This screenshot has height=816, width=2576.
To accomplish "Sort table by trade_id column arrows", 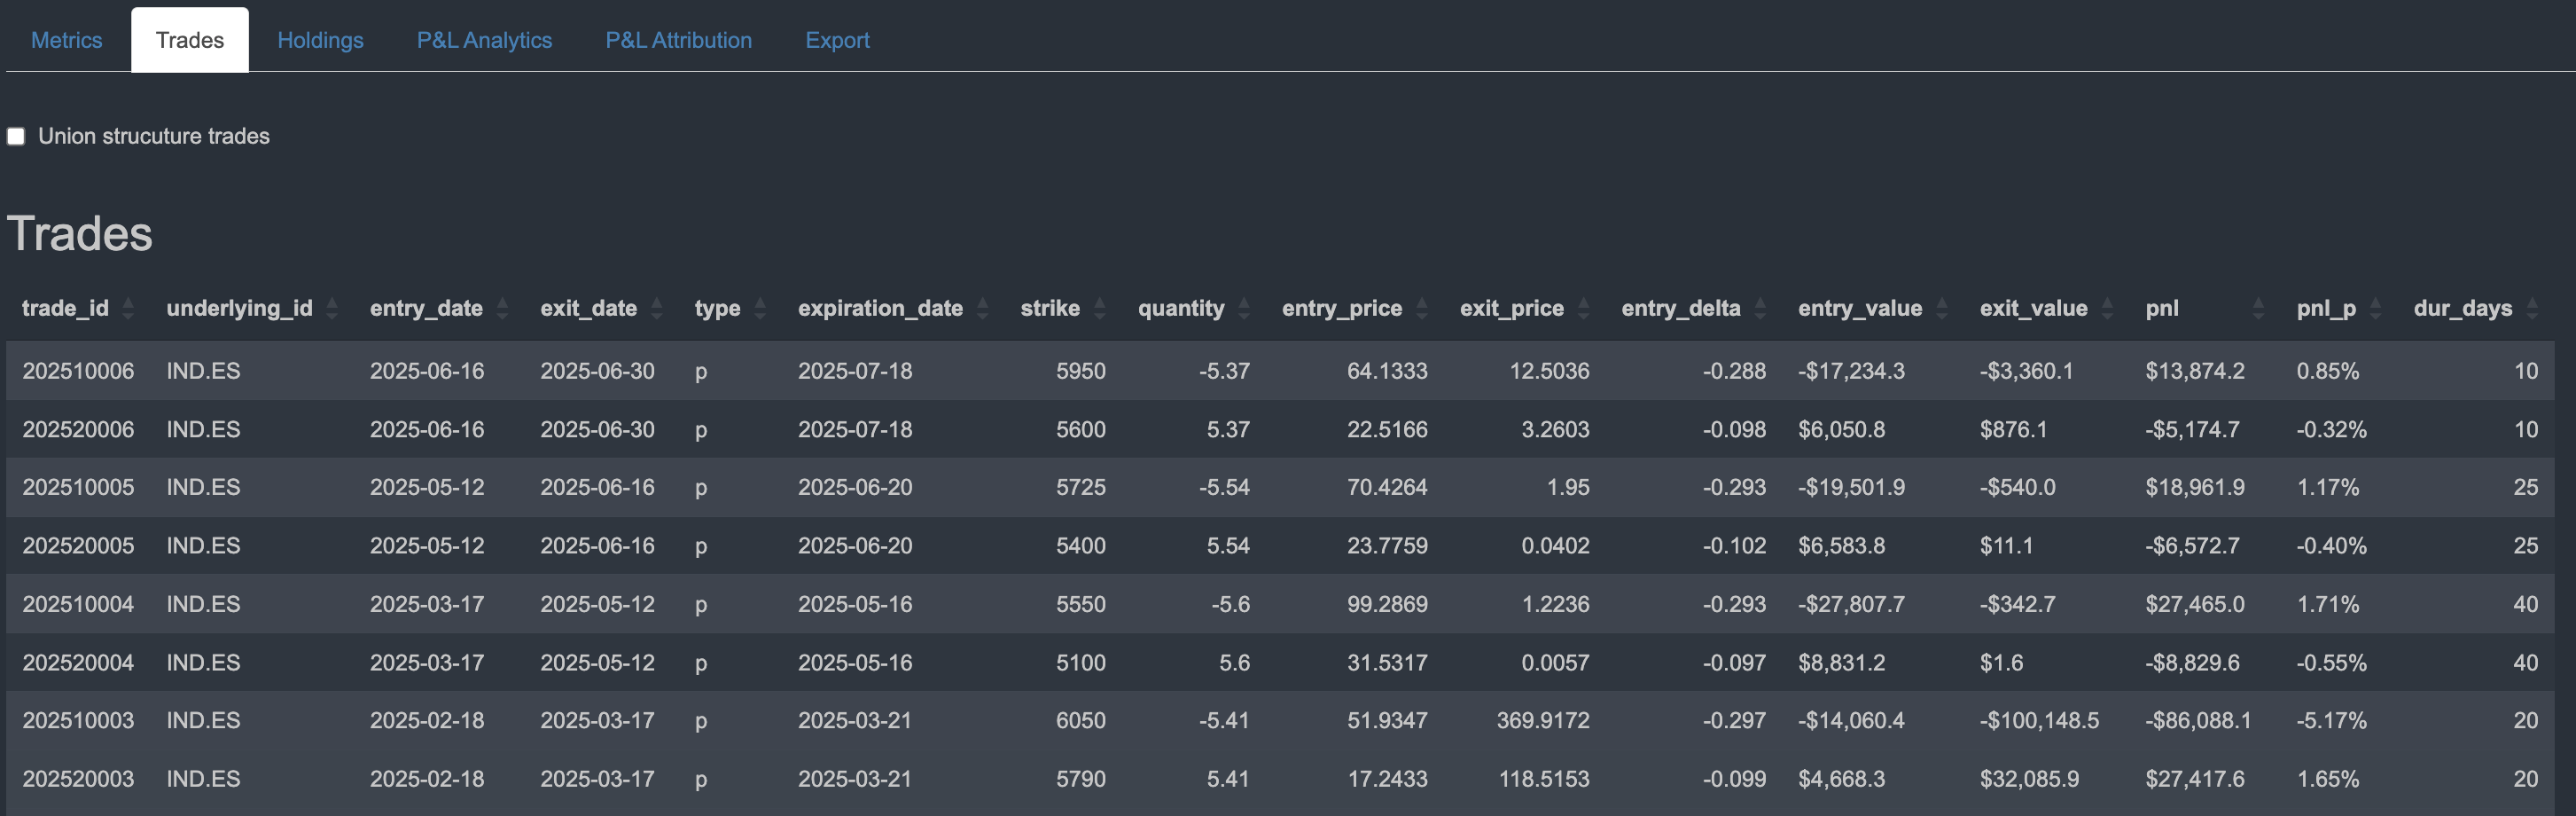I will point(128,309).
